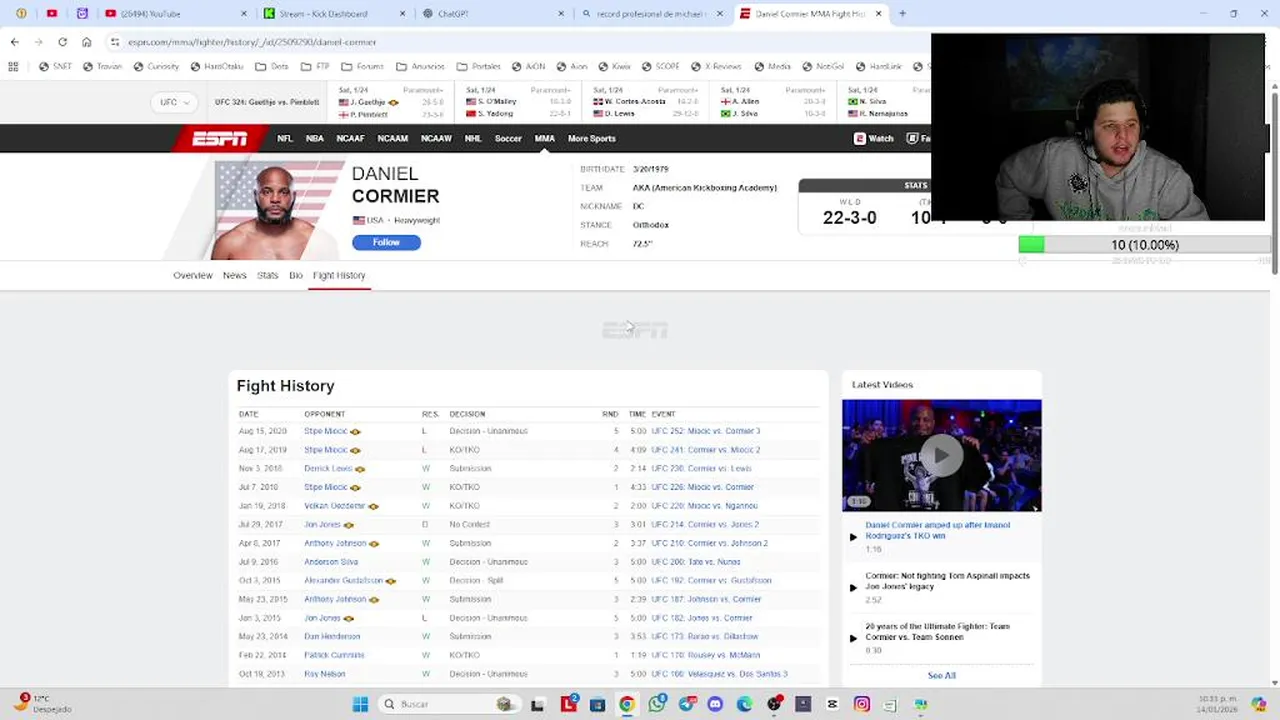Image resolution: width=1280 pixels, height=720 pixels.
Task: Open opponent Alexander Gustafsson link
Action: click(x=343, y=580)
